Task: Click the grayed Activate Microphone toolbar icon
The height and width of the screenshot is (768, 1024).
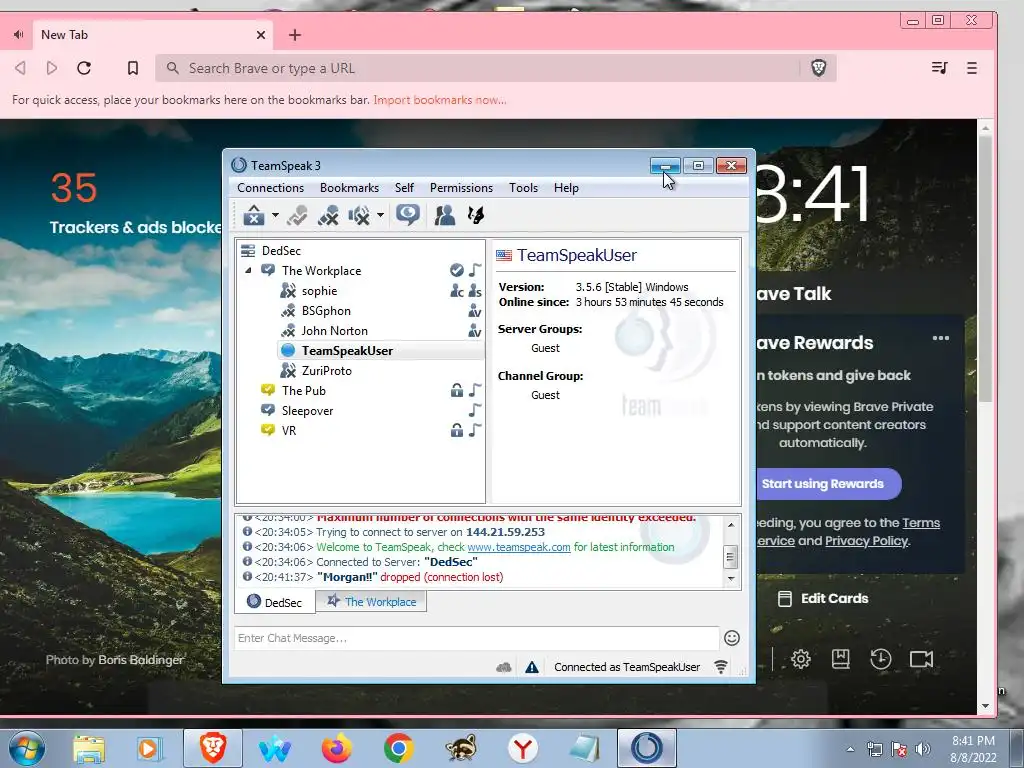Action: click(x=297, y=215)
